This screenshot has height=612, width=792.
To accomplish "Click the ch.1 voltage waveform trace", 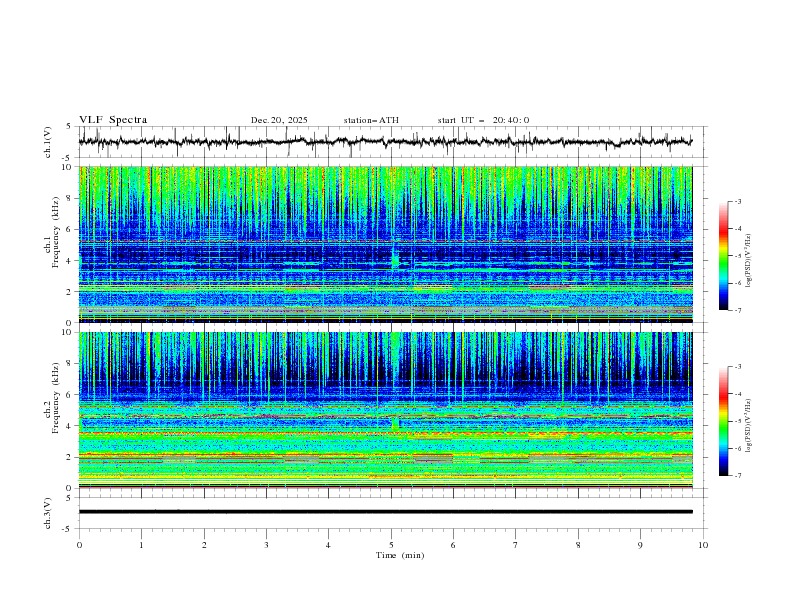I will coord(385,142).
